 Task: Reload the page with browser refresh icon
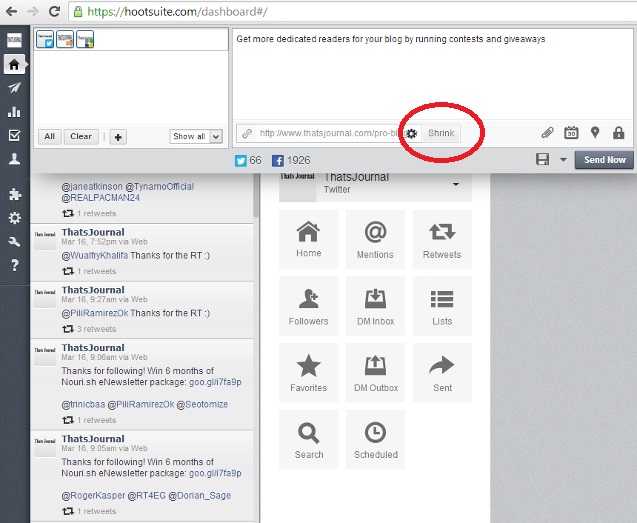54,11
